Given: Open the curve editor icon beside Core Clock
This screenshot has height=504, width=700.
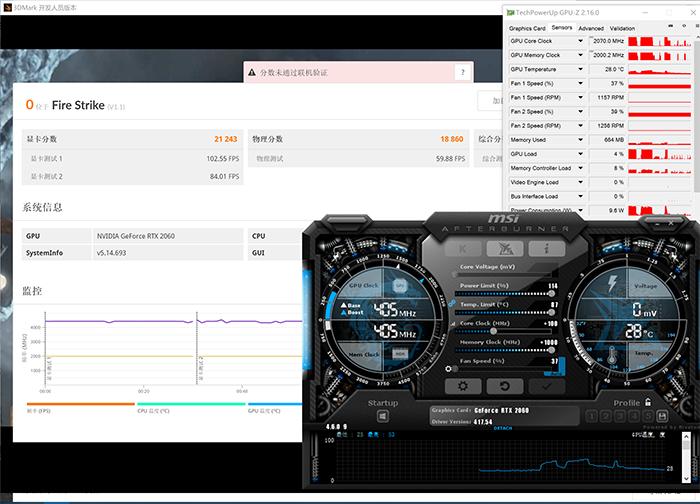Looking at the screenshot, I should click(x=453, y=323).
